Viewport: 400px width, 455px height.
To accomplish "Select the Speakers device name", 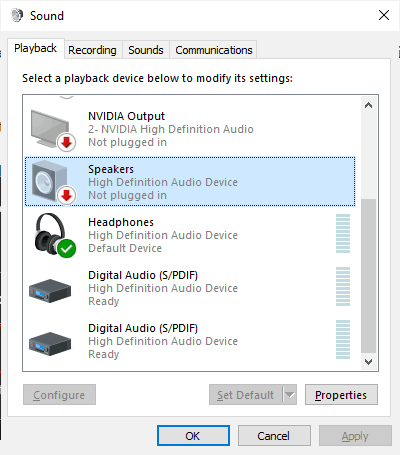I will point(111,169).
